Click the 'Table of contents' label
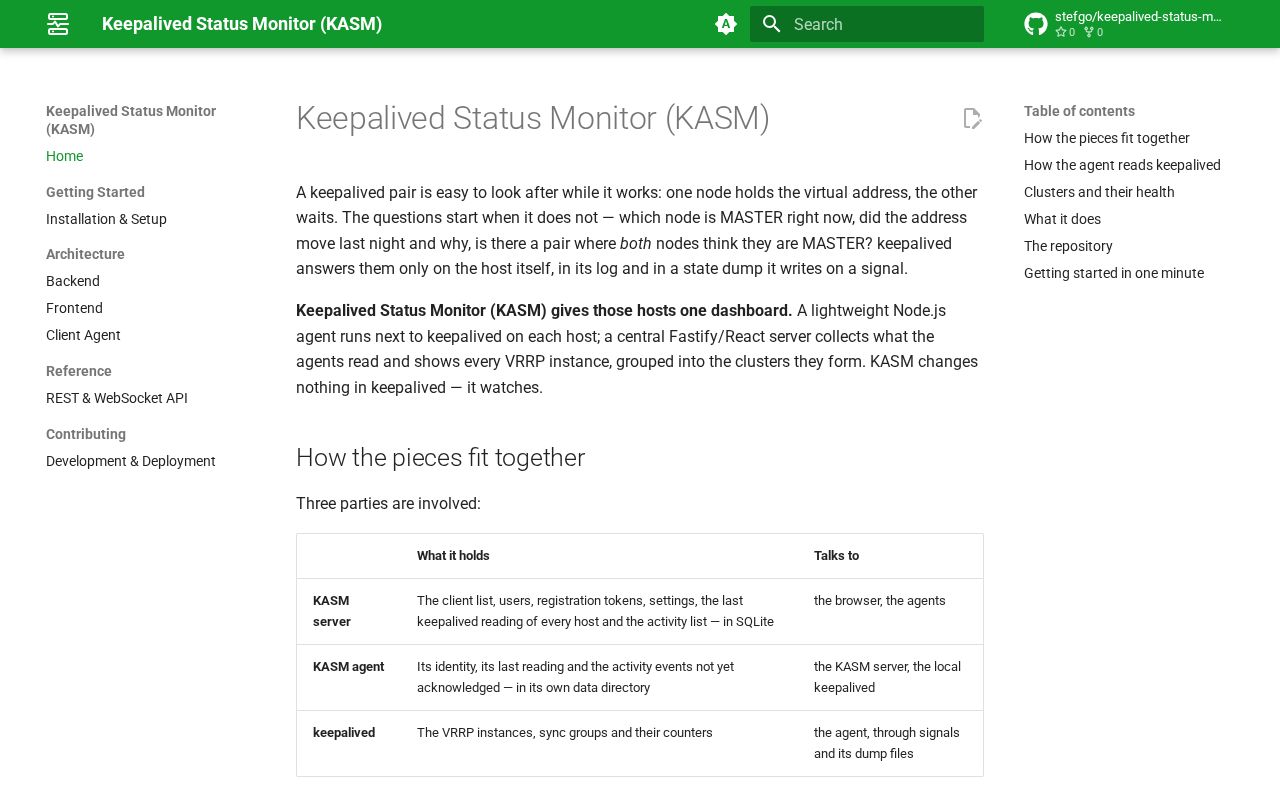Image resolution: width=1280 pixels, height=800 pixels. [1079, 111]
